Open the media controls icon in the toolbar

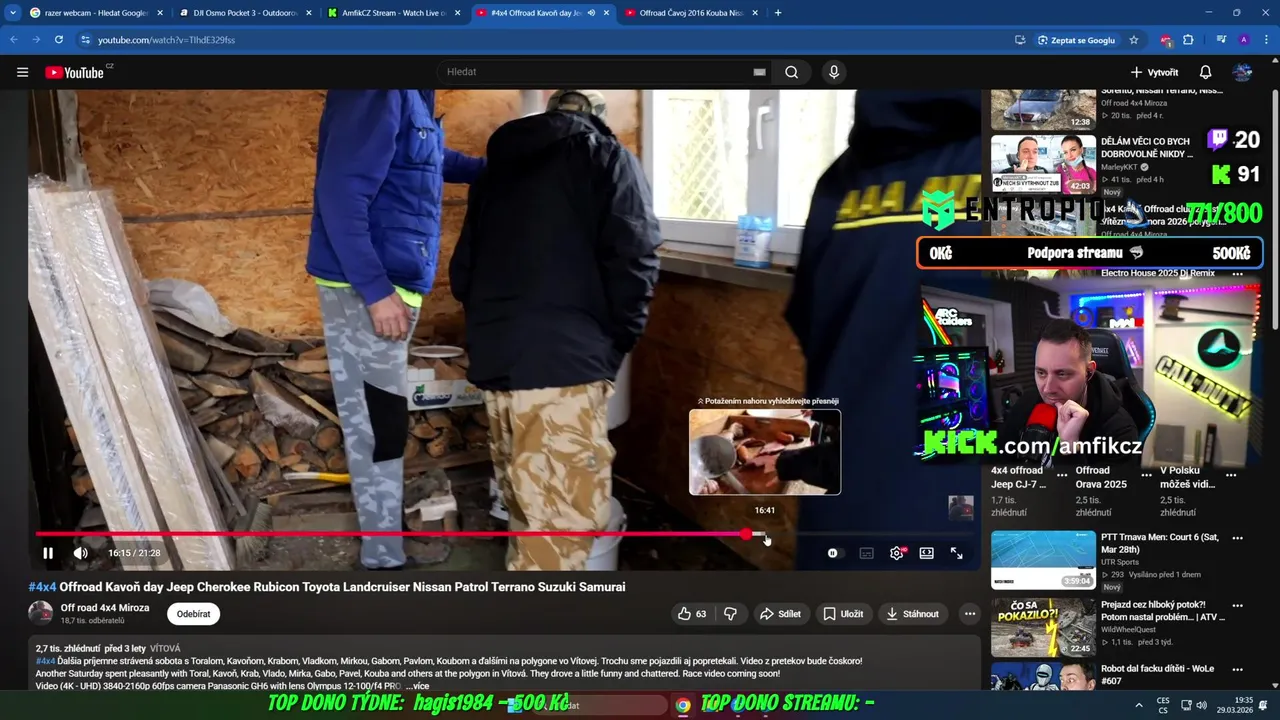(1221, 40)
